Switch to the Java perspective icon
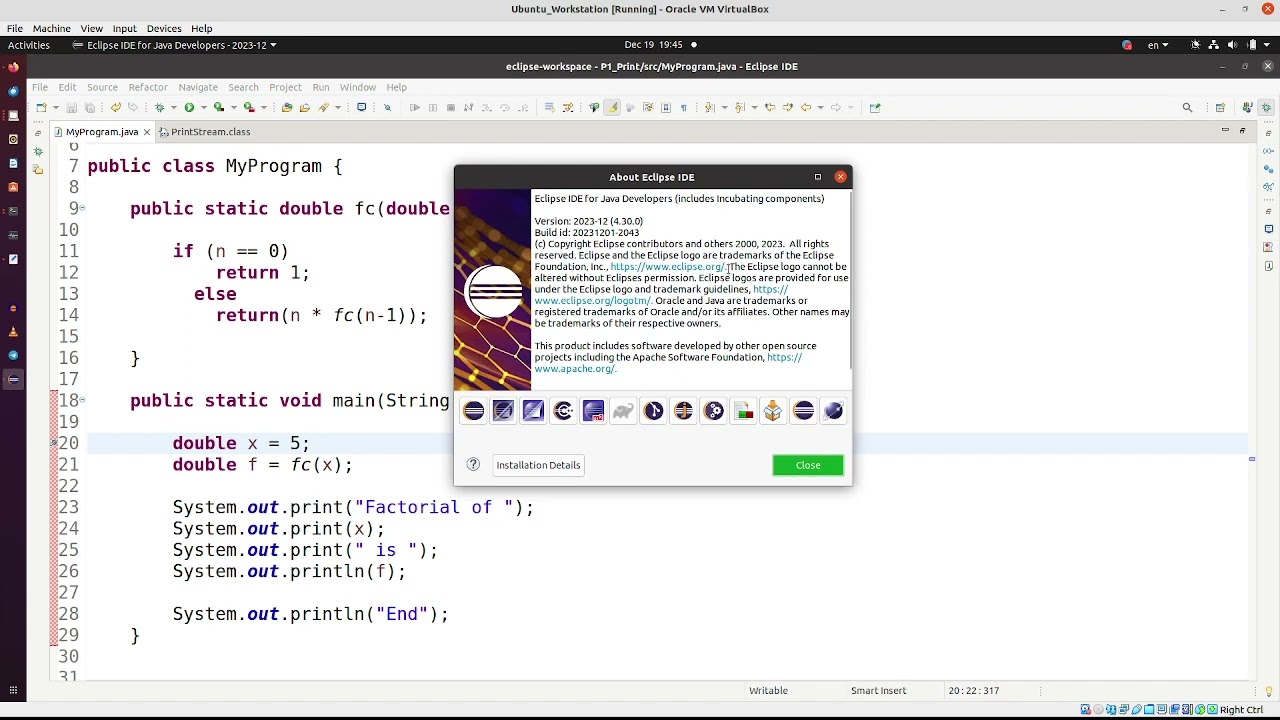This screenshot has width=1280, height=720. (x=1247, y=107)
